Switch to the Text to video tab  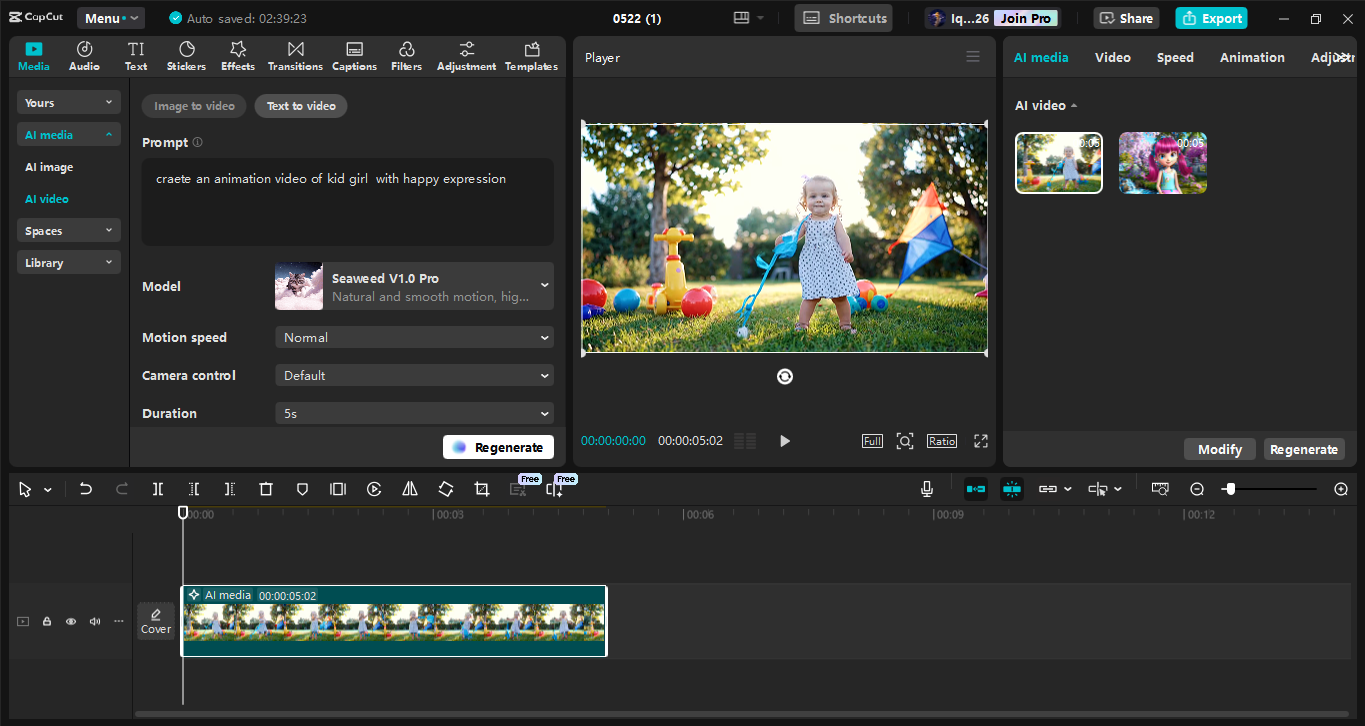click(300, 105)
